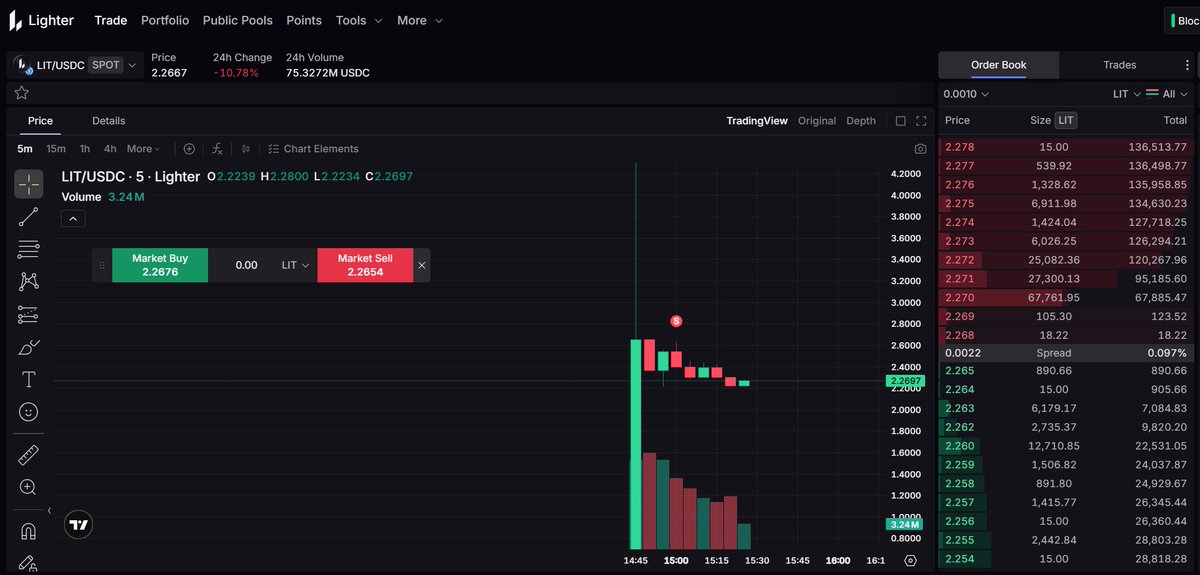The image size is (1200, 575).
Task: Select the 4h timeframe
Action: tap(110, 149)
